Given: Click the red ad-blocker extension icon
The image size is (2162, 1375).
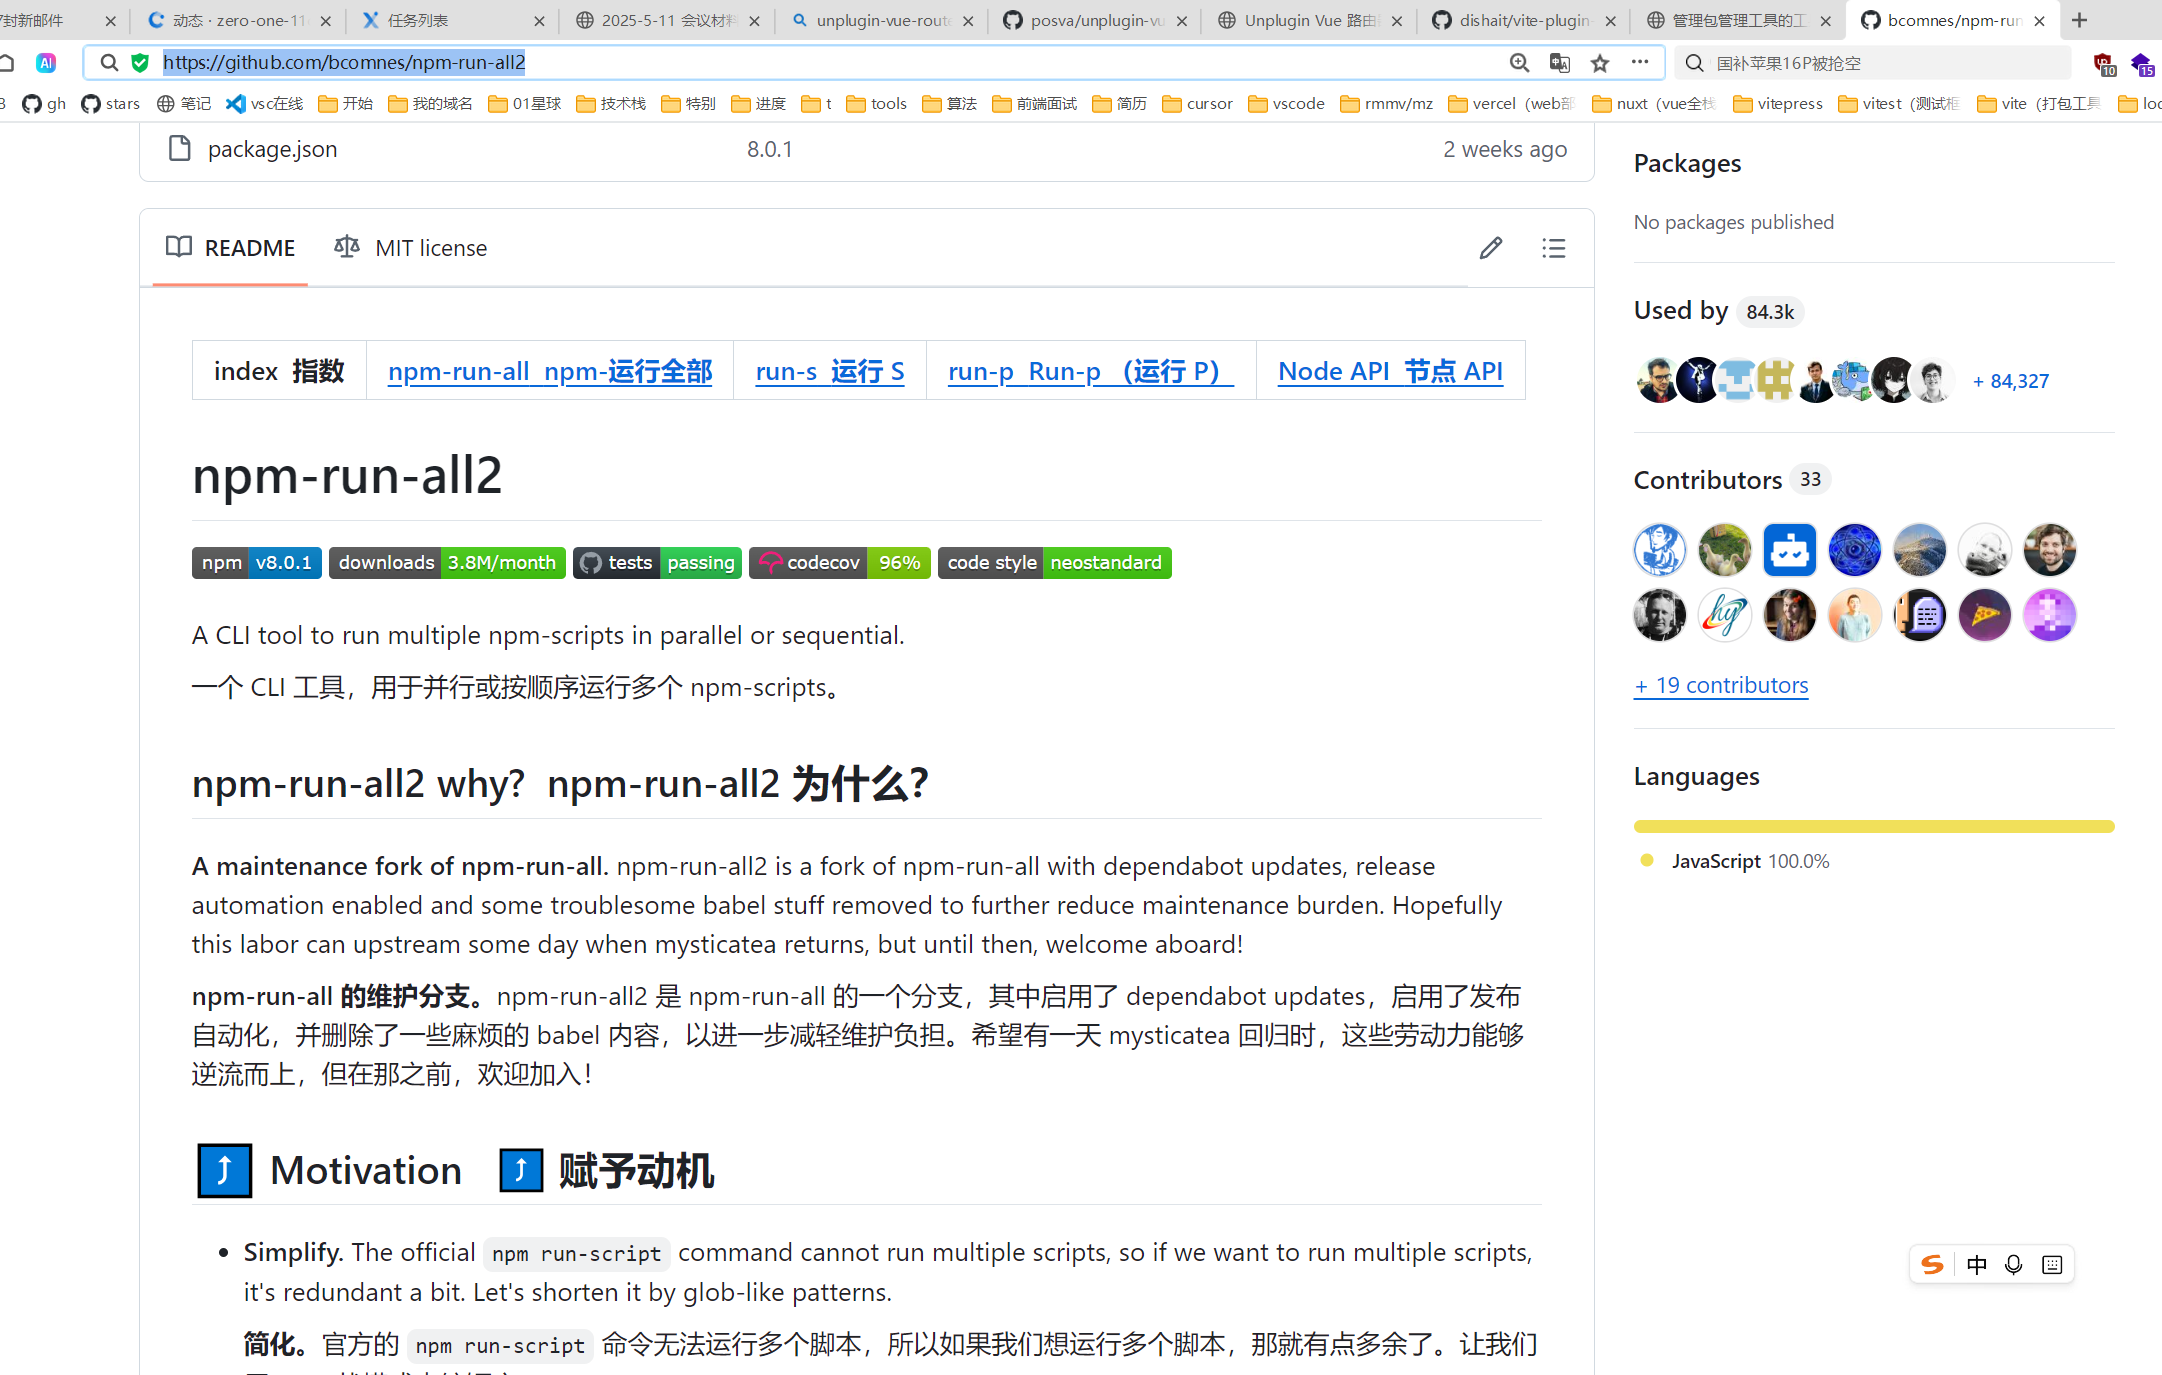Looking at the screenshot, I should 2104,64.
